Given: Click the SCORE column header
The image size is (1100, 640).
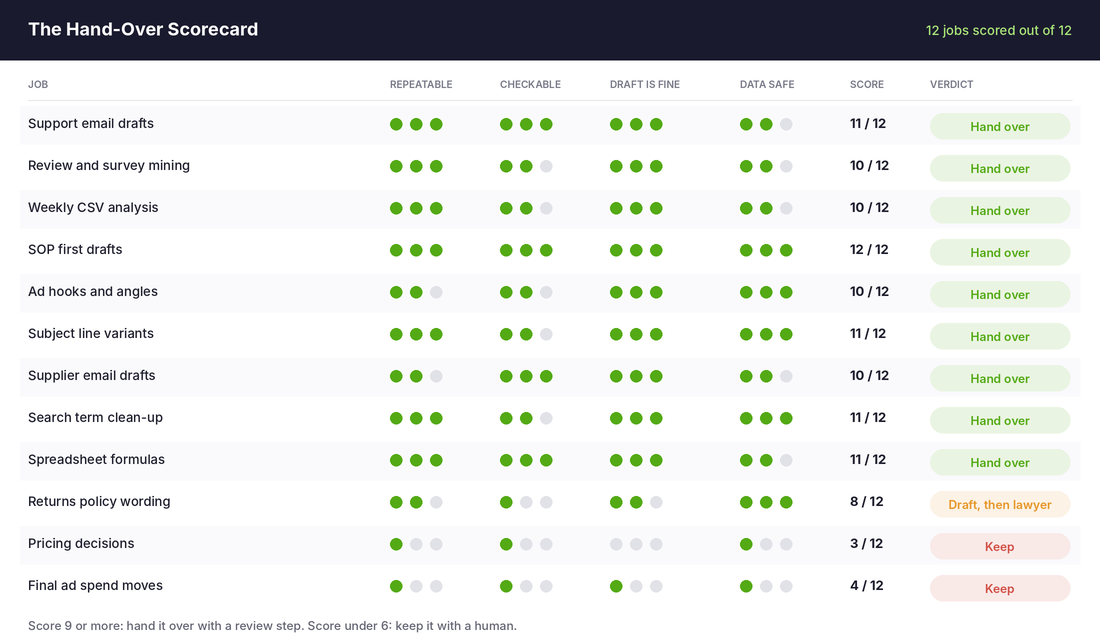Looking at the screenshot, I should tap(867, 84).
